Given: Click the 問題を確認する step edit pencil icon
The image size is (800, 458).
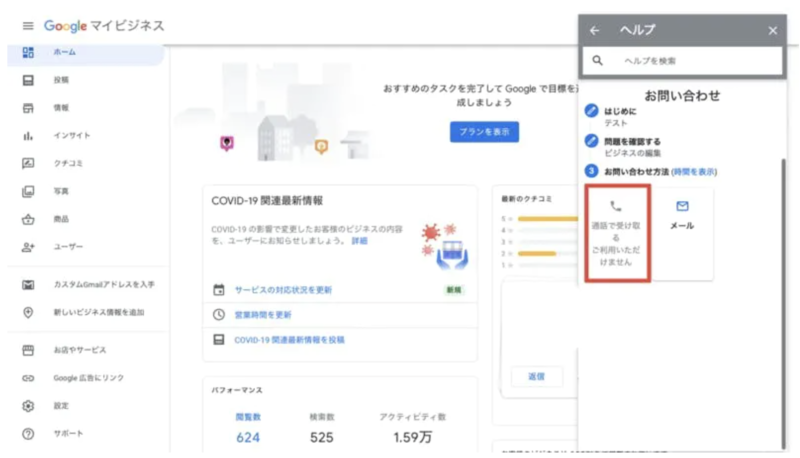Looking at the screenshot, I should (x=591, y=141).
